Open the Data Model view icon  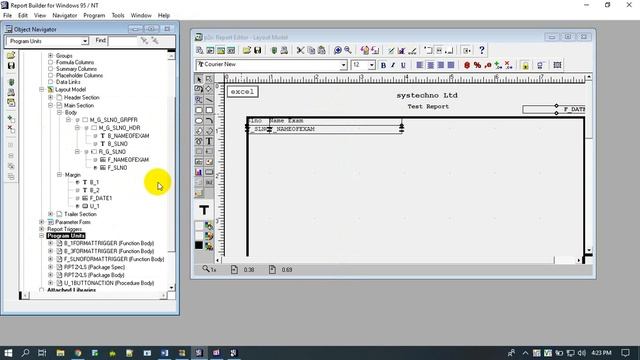tap(200, 50)
